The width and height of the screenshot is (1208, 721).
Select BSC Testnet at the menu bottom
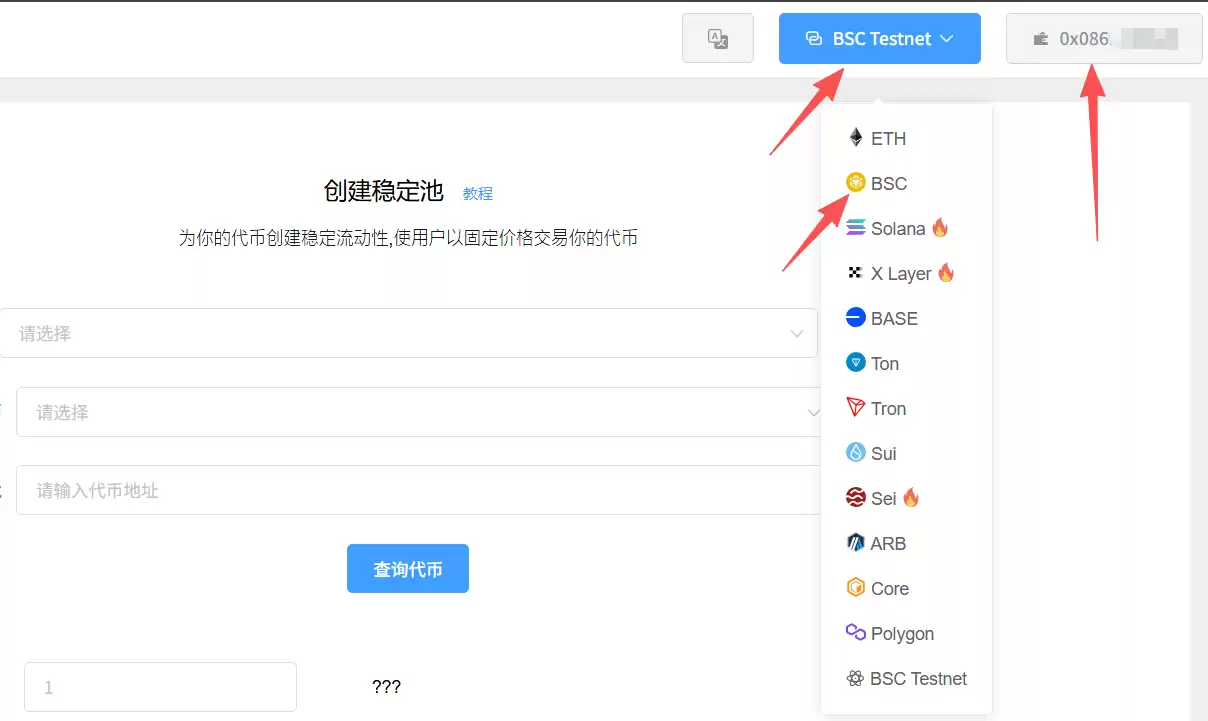[x=905, y=678]
